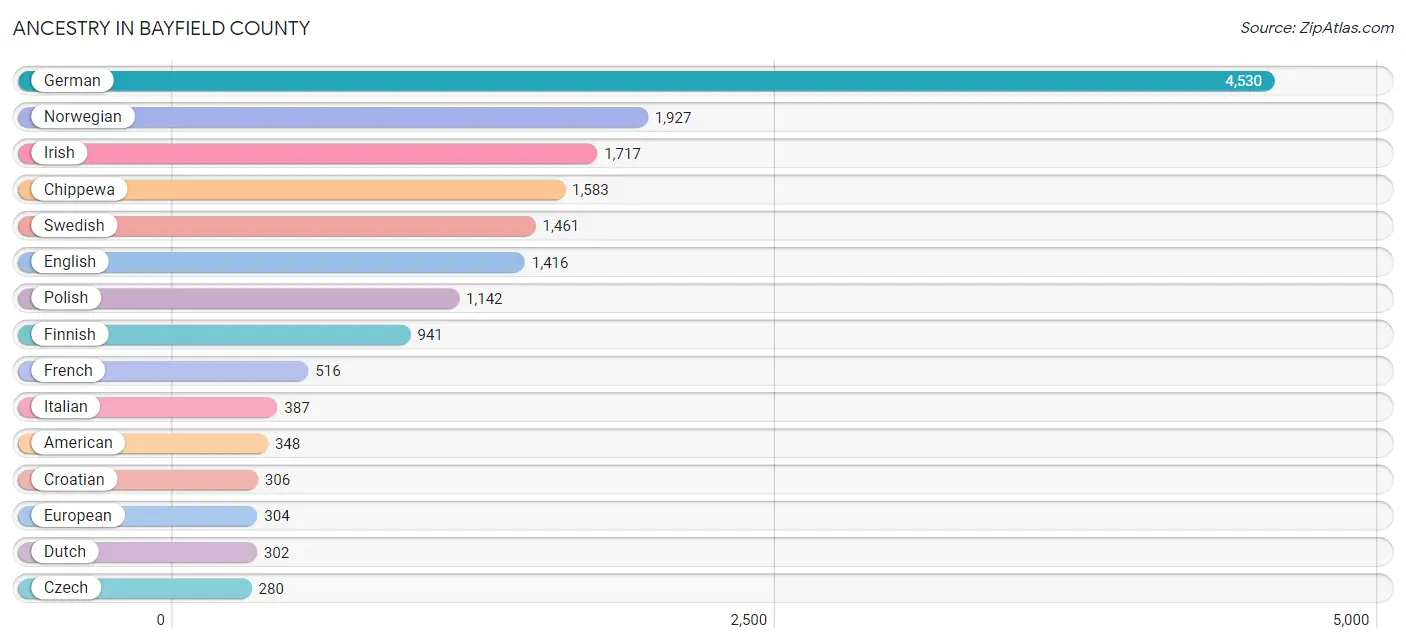Screen dimensions: 1406x644
Task: Click the European value 304
Action: click(x=277, y=516)
